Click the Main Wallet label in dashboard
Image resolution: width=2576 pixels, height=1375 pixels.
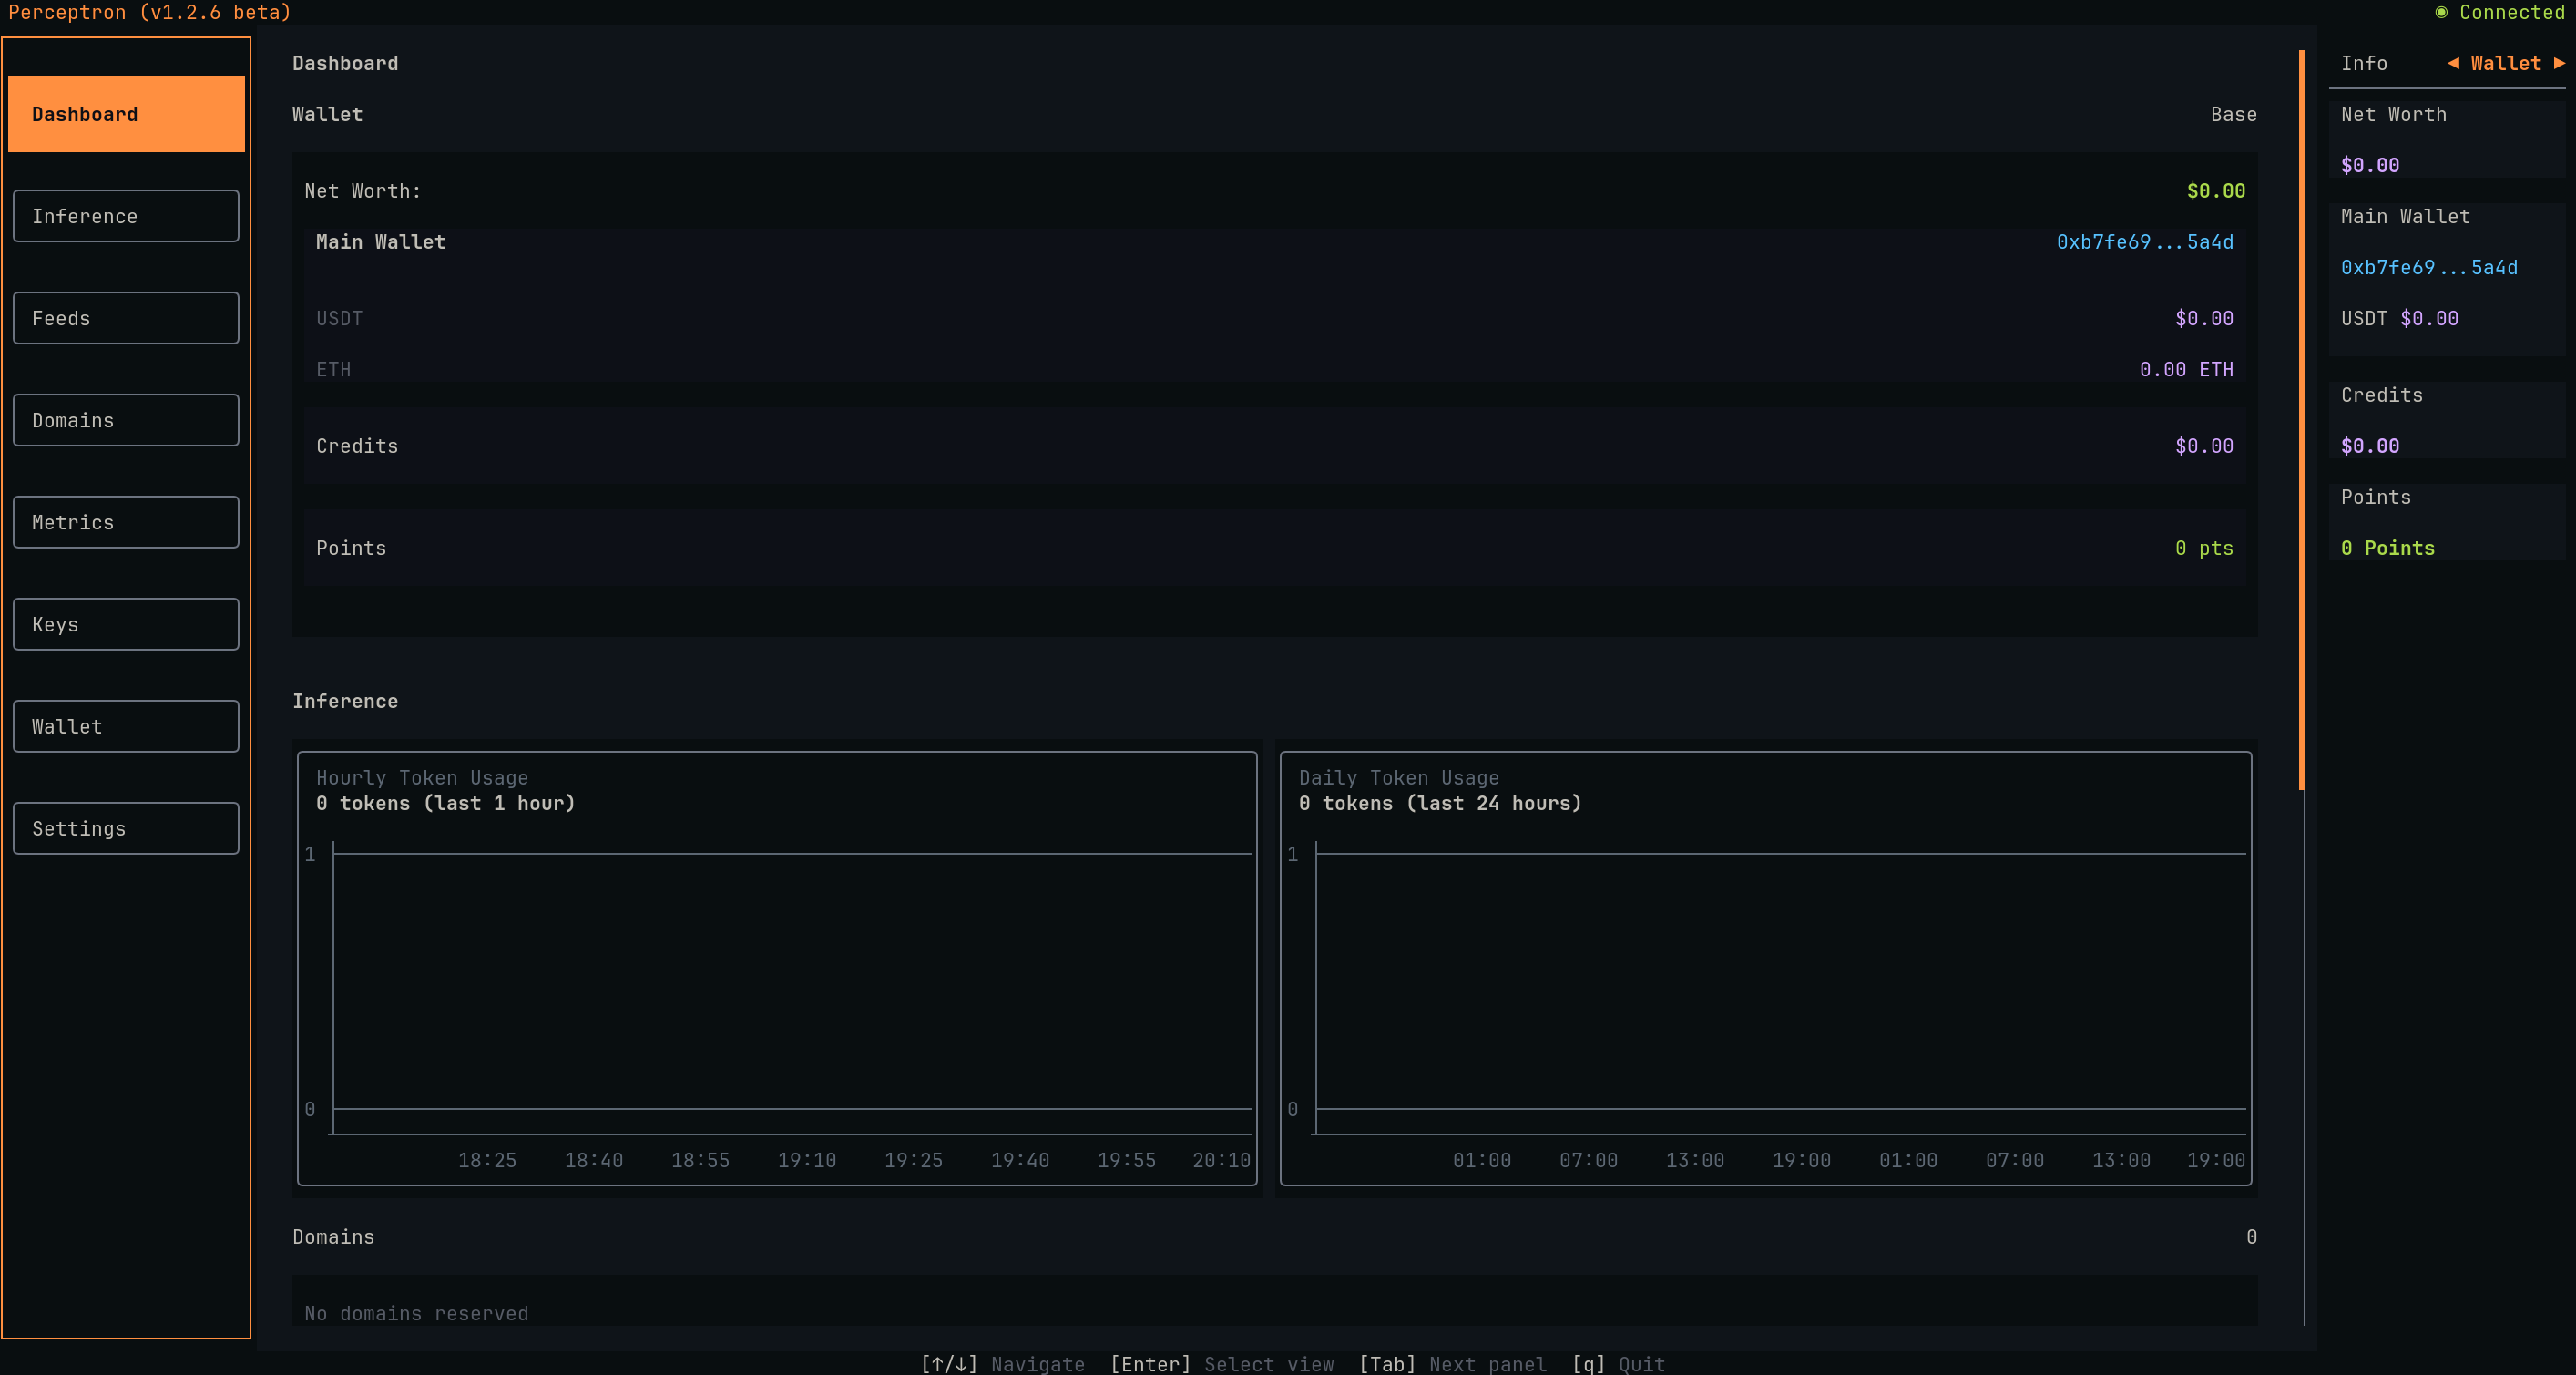click(x=381, y=242)
